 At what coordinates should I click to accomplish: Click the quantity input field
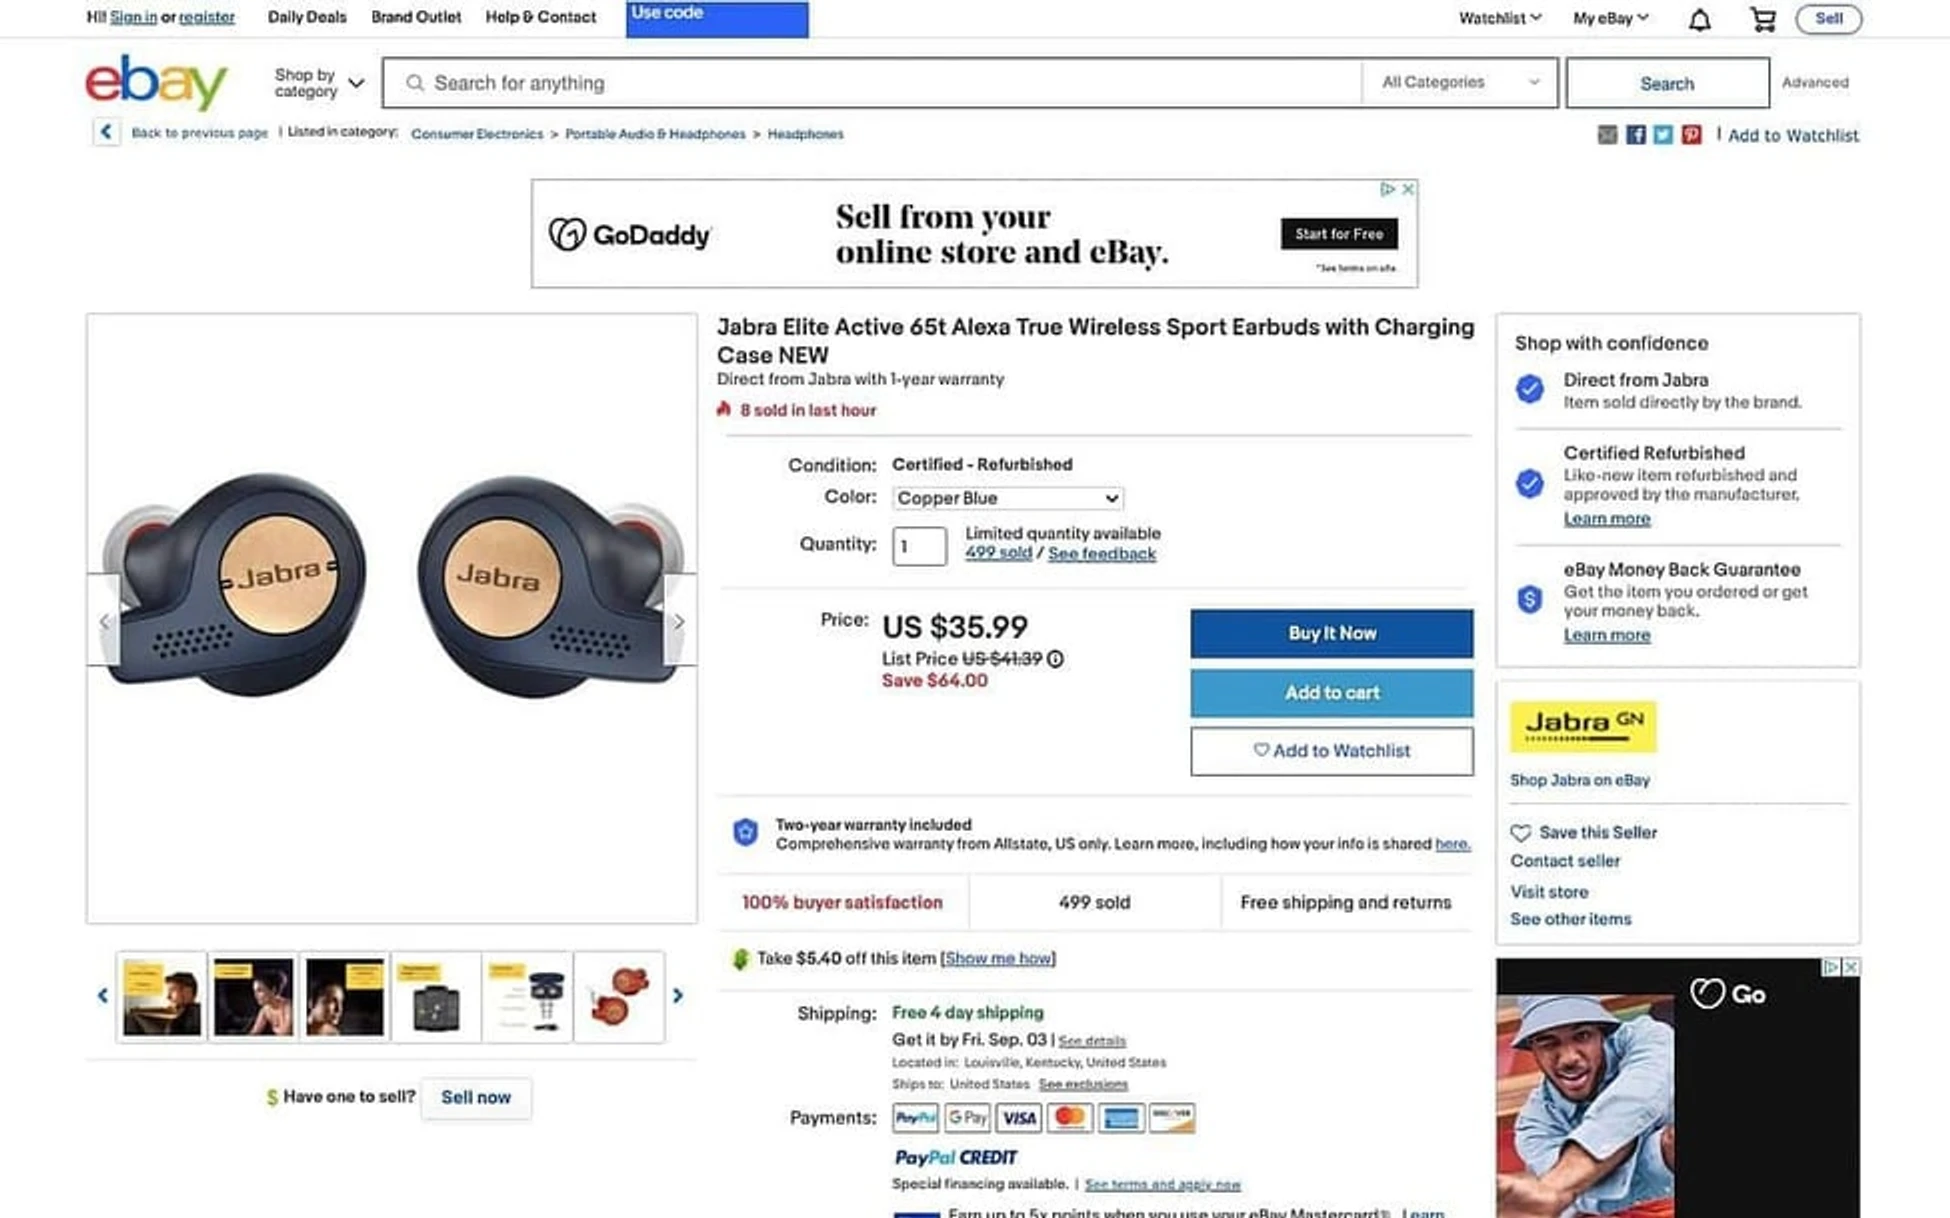tap(919, 546)
